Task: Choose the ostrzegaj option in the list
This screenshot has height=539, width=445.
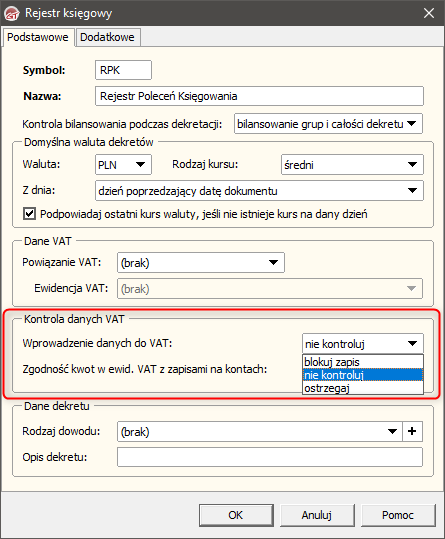Action: coord(363,388)
